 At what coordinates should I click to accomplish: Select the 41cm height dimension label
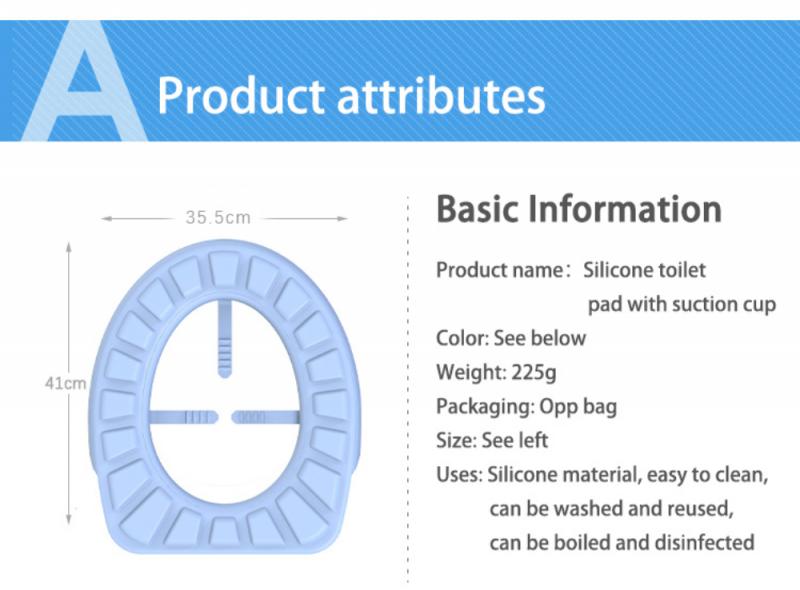coord(66,383)
